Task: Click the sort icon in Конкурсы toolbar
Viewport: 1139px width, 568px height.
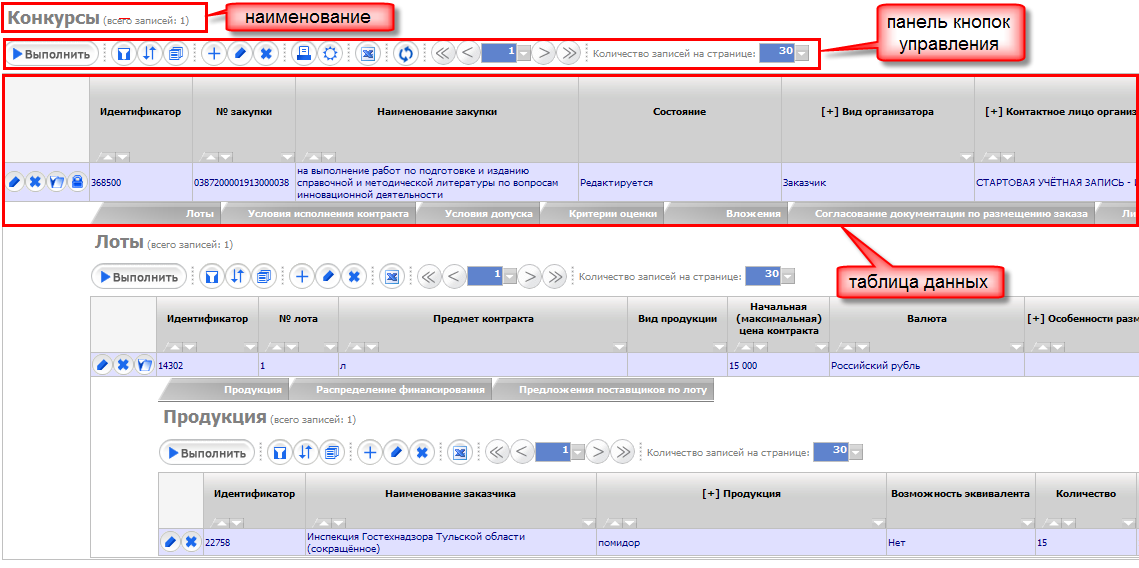Action: pyautogui.click(x=149, y=53)
